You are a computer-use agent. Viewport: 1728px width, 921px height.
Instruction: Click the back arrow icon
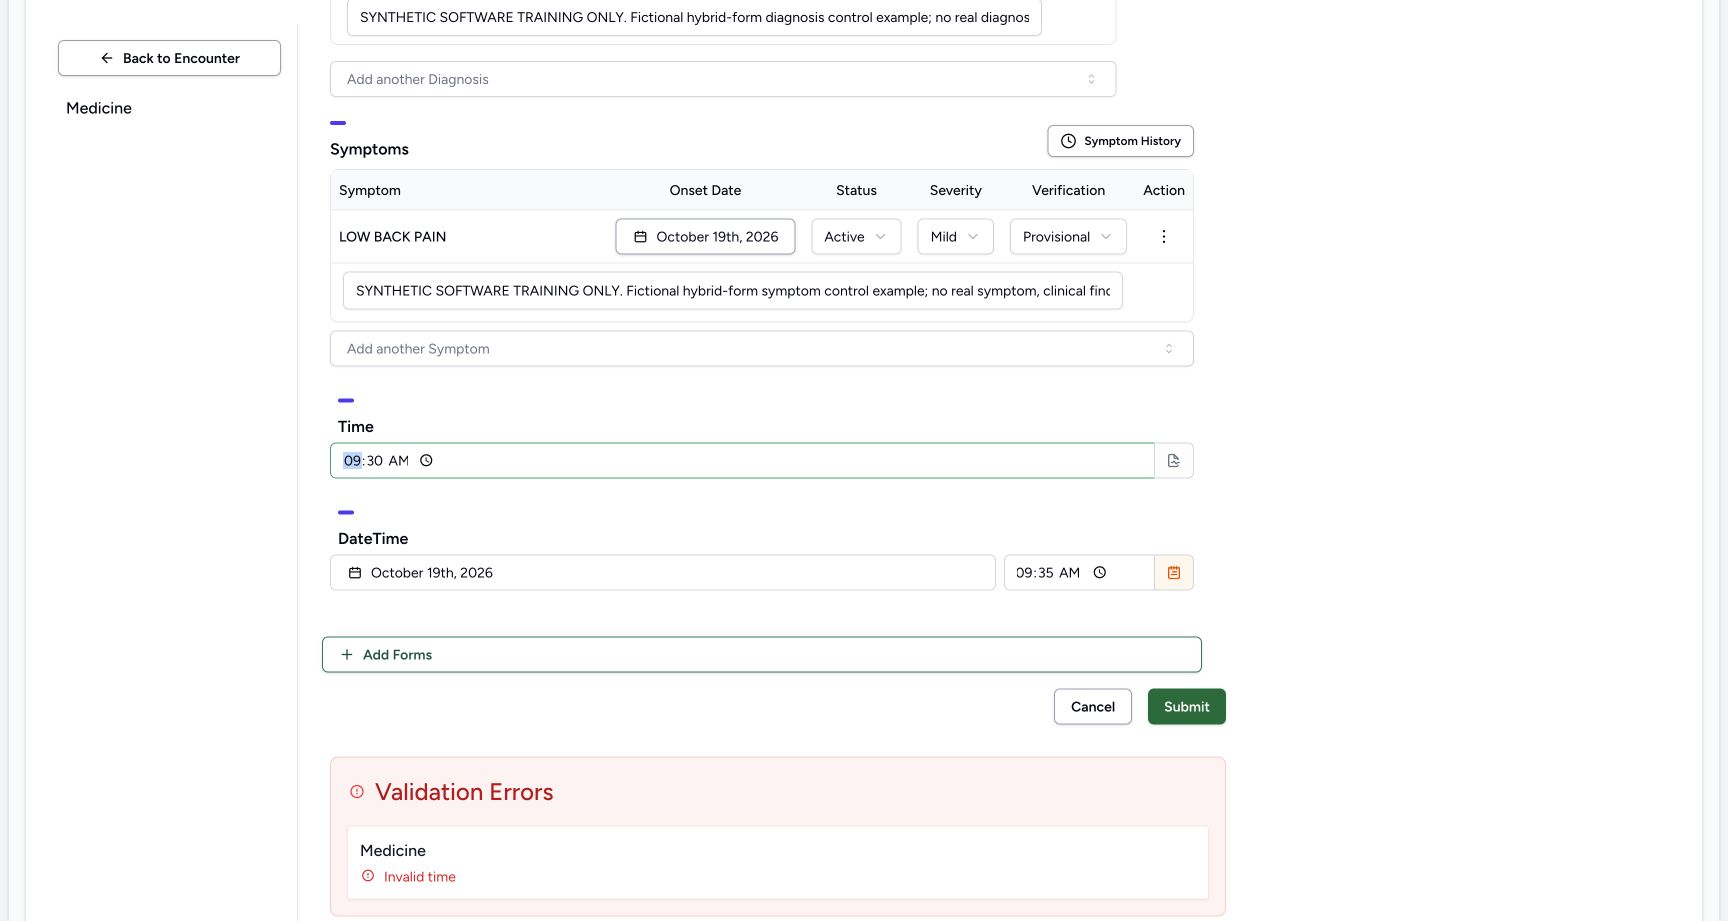tap(107, 58)
